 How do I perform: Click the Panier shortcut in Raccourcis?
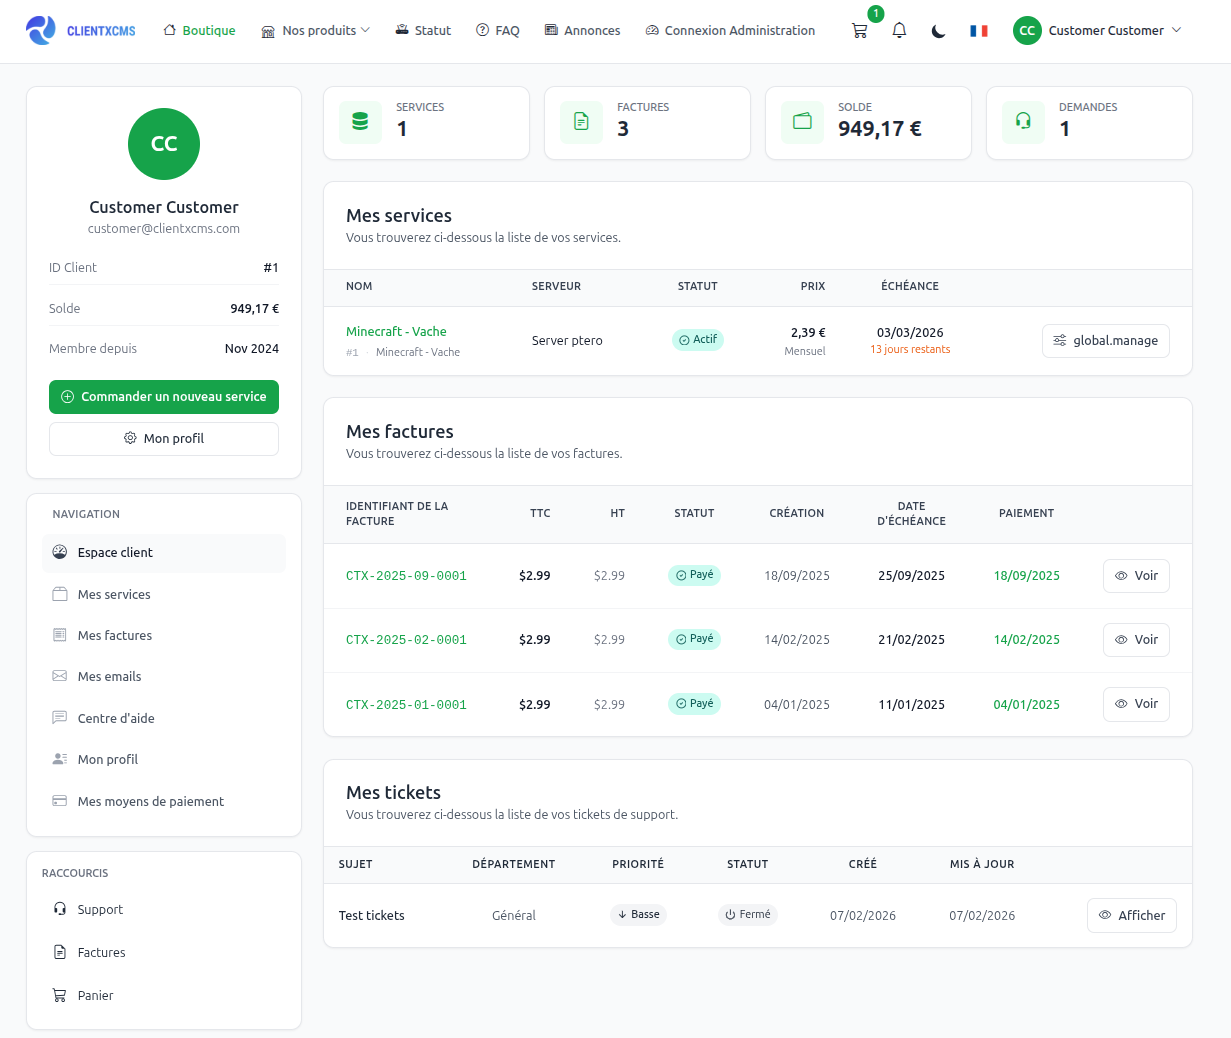95,996
